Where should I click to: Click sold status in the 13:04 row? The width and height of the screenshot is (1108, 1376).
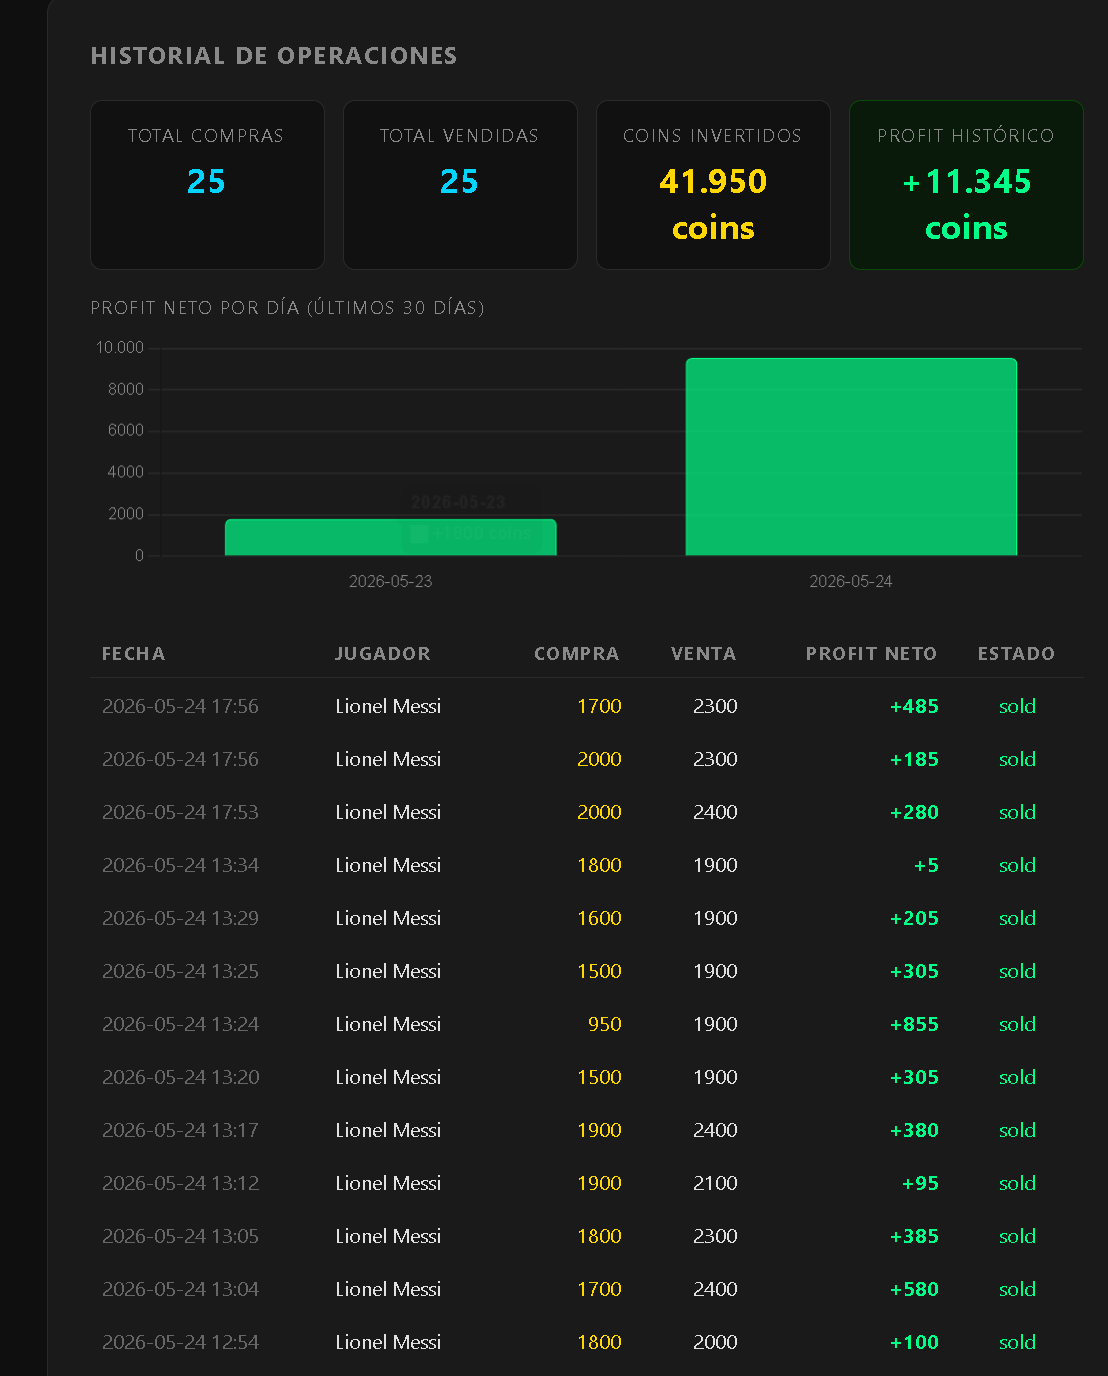[1017, 1289]
